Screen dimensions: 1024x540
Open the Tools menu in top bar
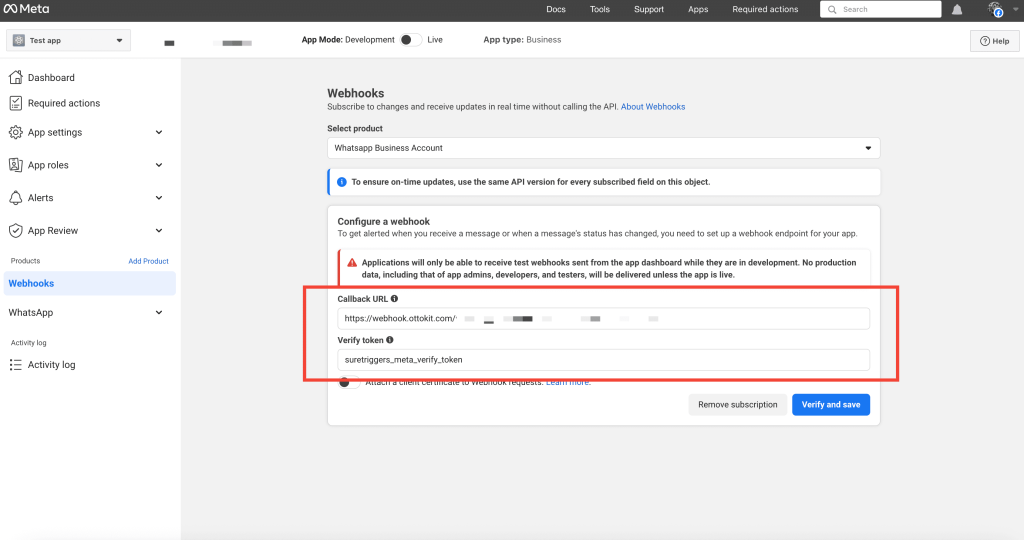tap(600, 10)
